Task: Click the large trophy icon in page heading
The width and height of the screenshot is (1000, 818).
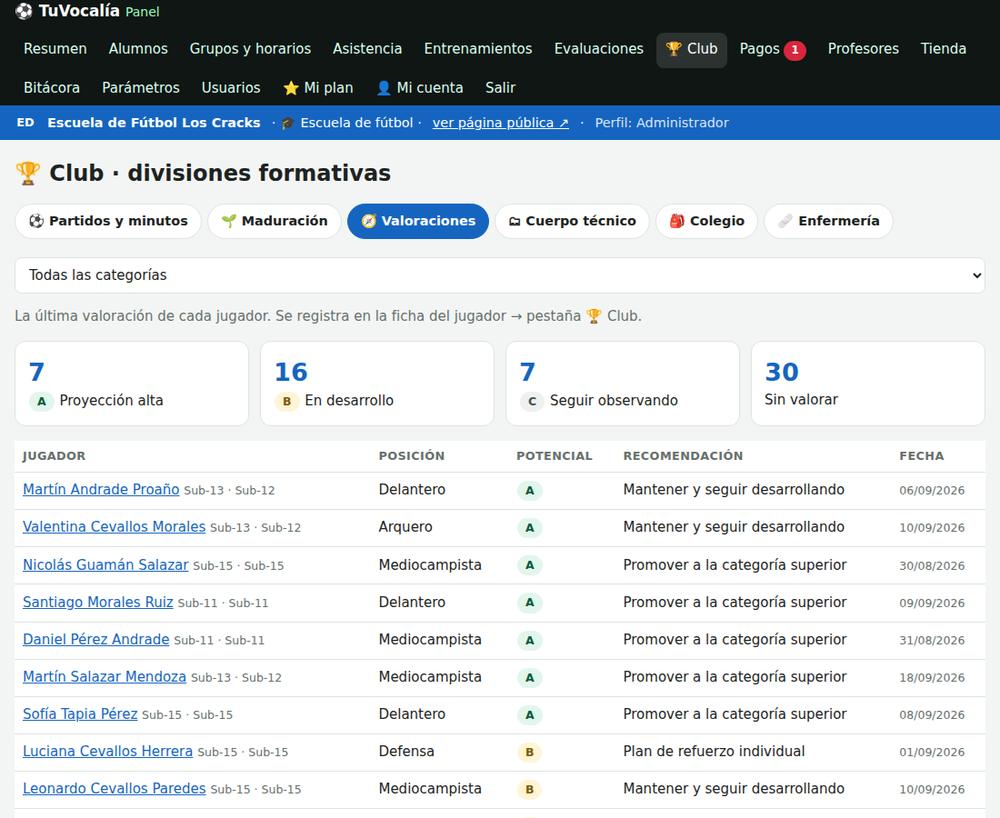Action: click(27, 173)
